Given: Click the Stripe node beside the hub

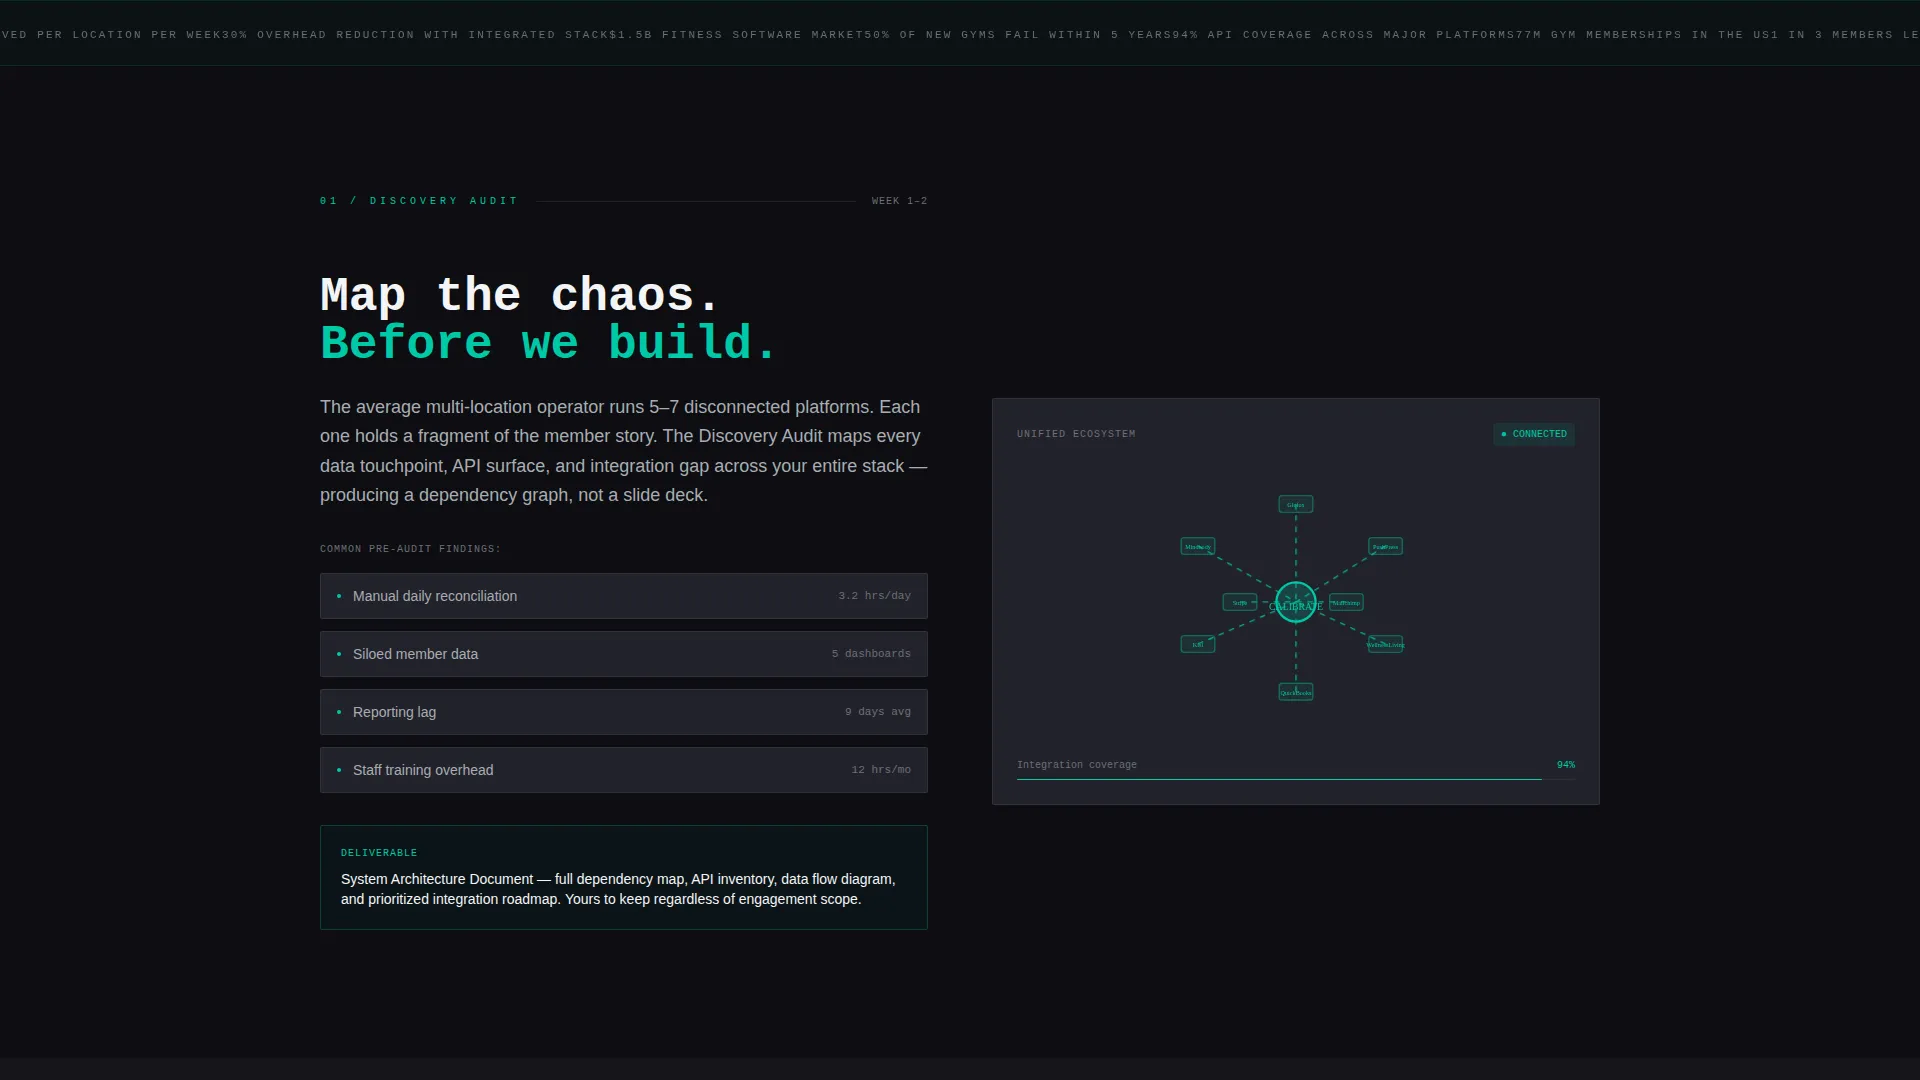Looking at the screenshot, I should 1240,602.
